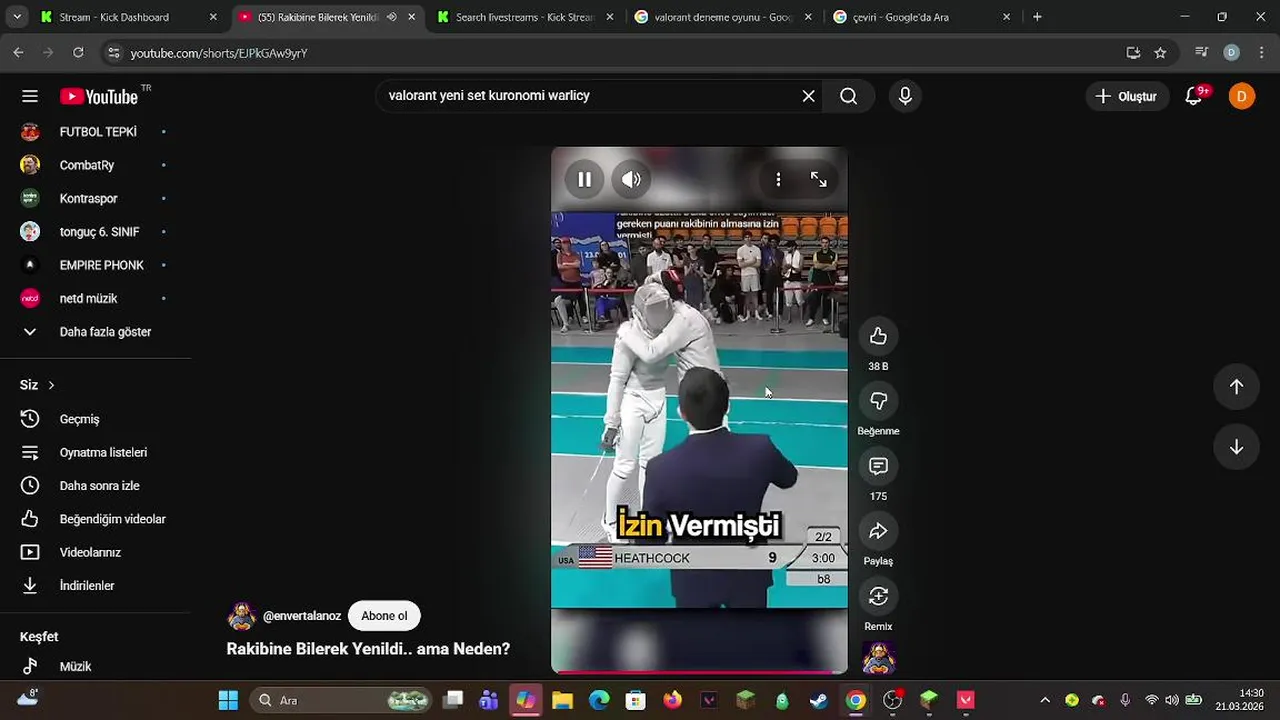Open the @envertalanoz channel link
The image size is (1280, 720).
coord(302,616)
